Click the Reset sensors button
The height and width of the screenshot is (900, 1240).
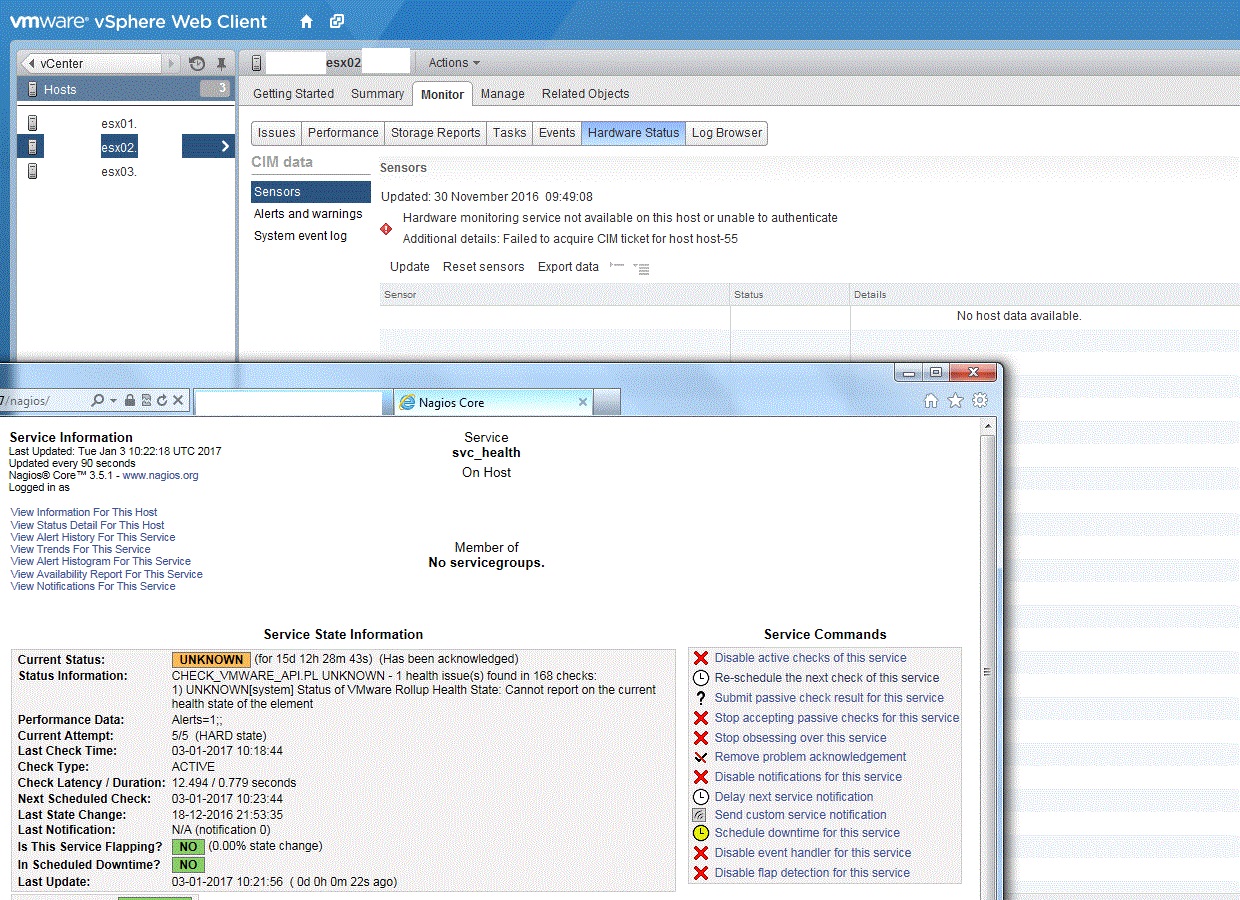pos(483,267)
